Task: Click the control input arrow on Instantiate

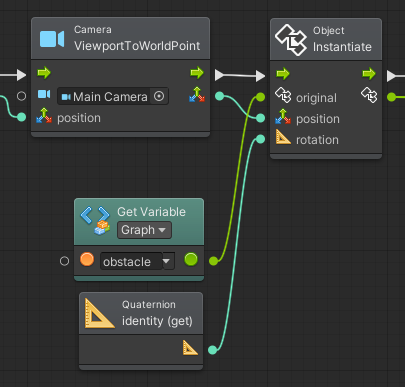Action: (283, 74)
